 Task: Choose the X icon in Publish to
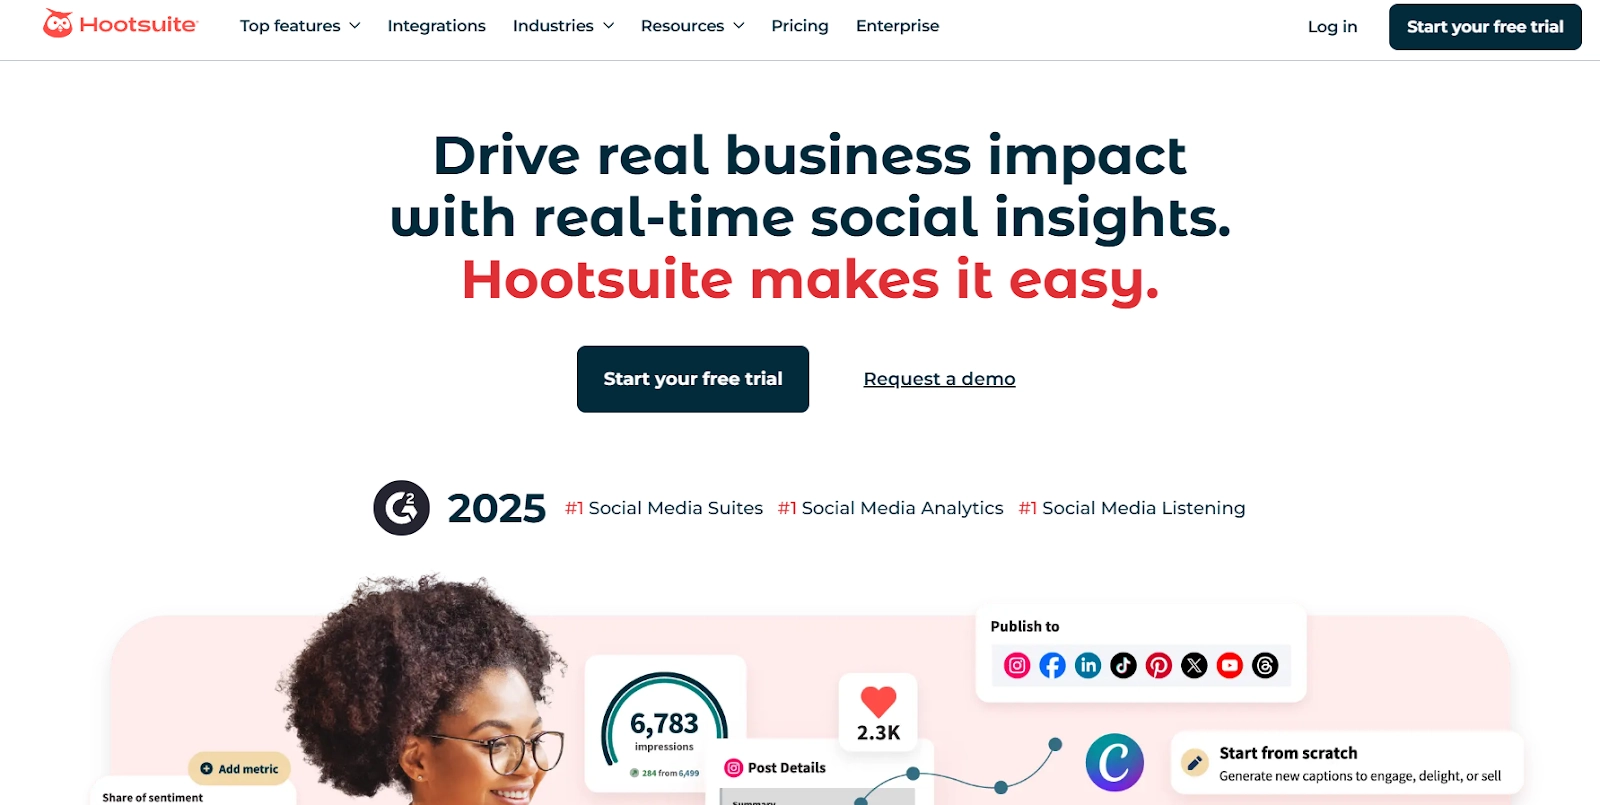pyautogui.click(x=1194, y=666)
